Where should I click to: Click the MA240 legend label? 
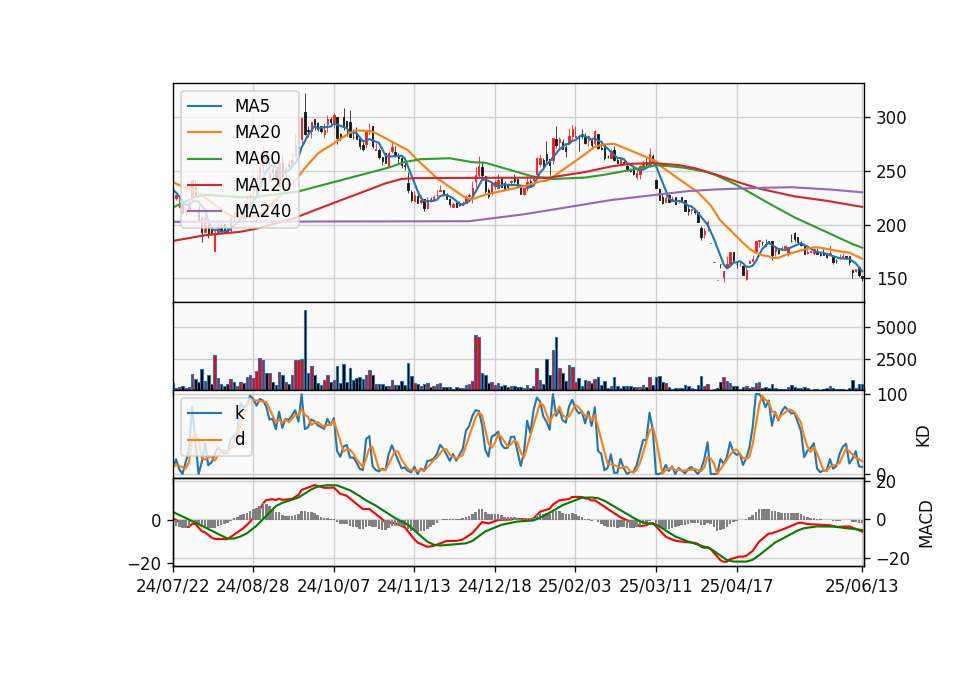(263, 211)
